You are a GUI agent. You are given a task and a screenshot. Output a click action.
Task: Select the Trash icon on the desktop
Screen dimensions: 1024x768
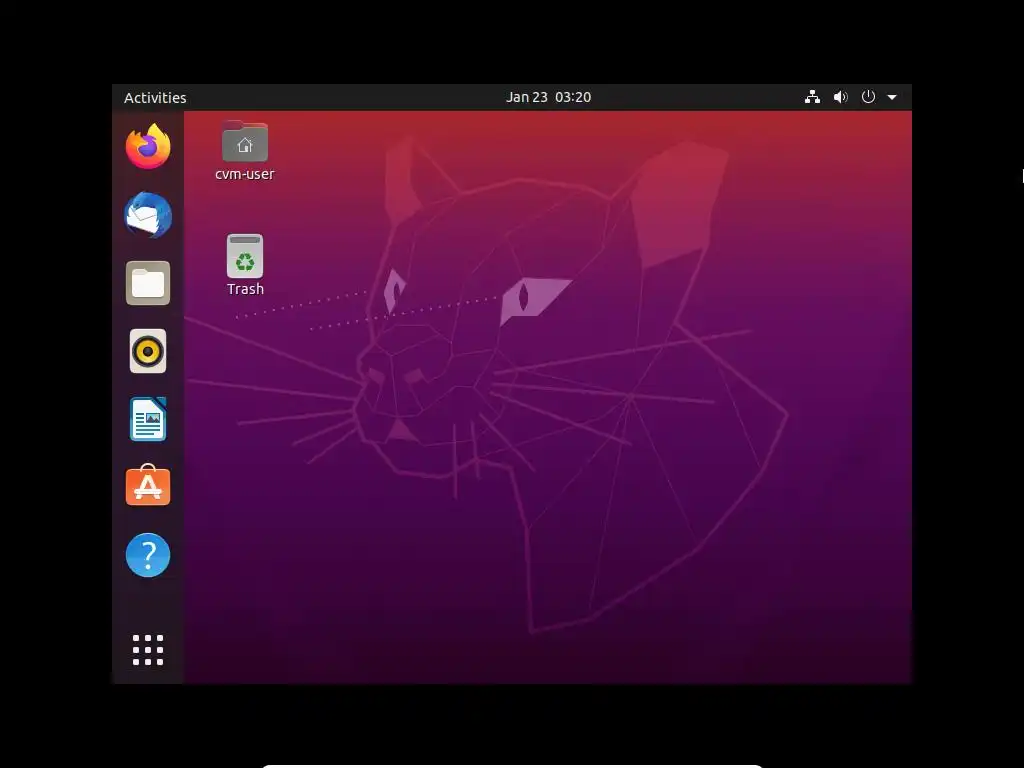click(245, 255)
